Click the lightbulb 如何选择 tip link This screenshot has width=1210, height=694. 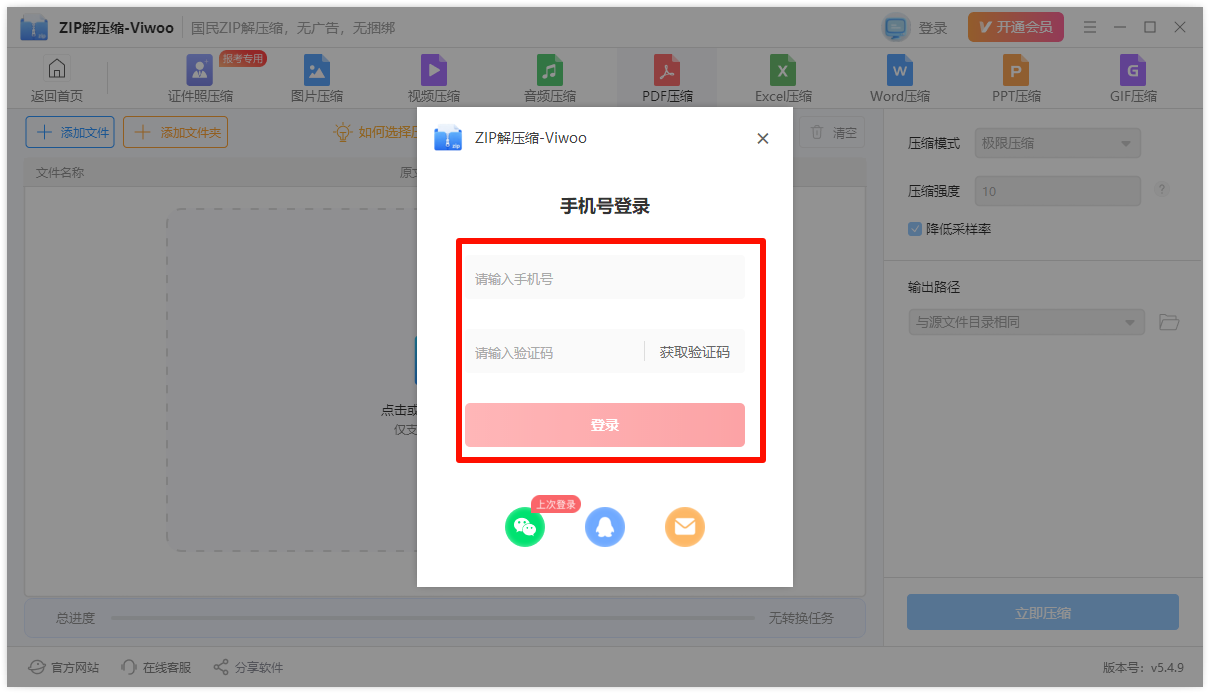click(x=375, y=132)
